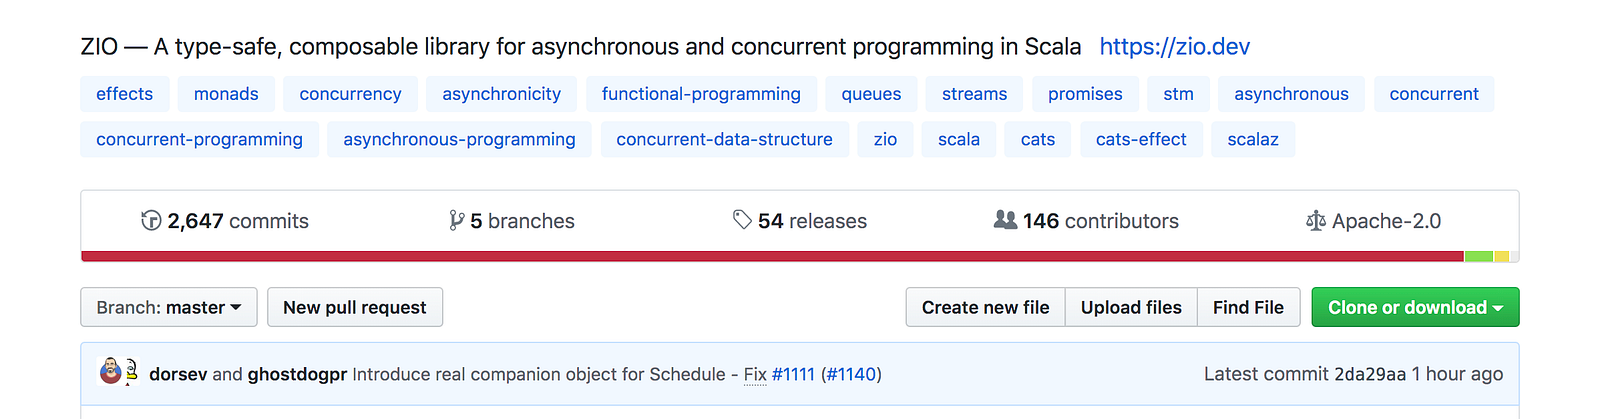This screenshot has height=419, width=1600.
Task: Click the Upload files button
Action: click(x=1131, y=308)
